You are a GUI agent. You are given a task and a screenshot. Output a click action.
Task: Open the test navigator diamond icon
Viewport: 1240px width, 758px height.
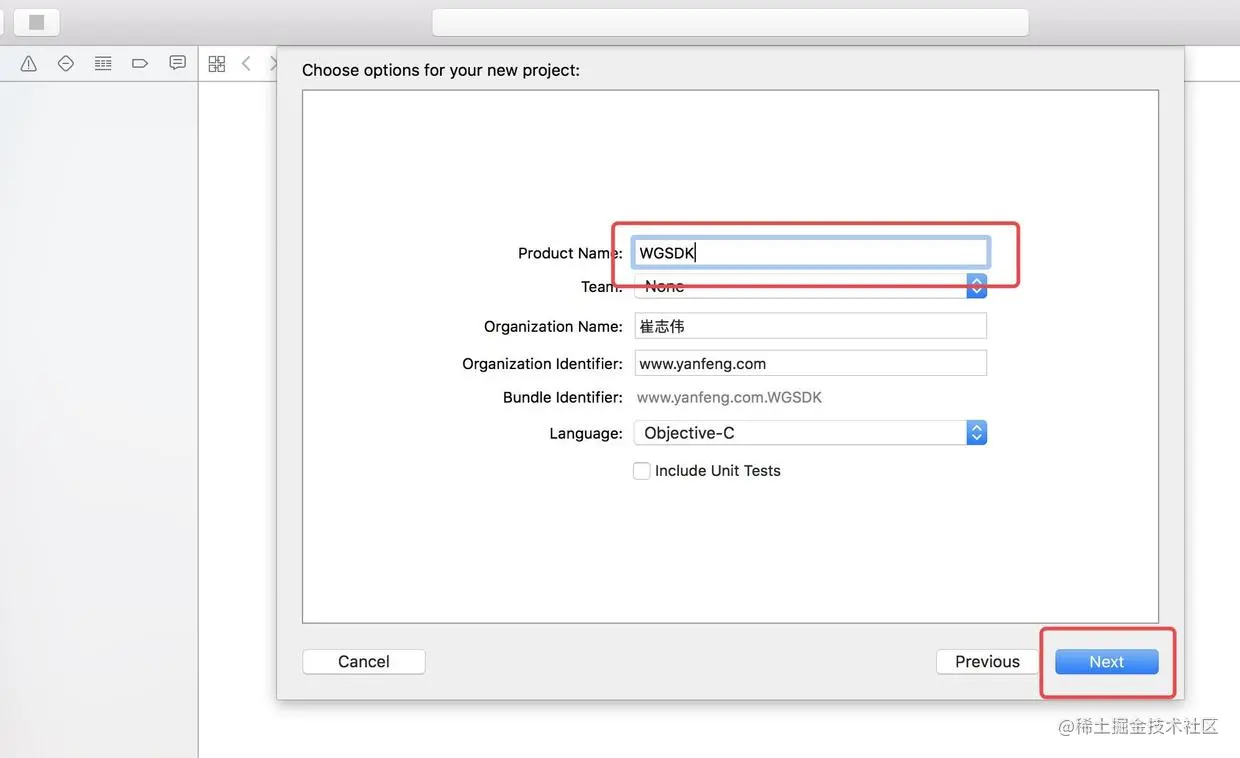coord(66,64)
